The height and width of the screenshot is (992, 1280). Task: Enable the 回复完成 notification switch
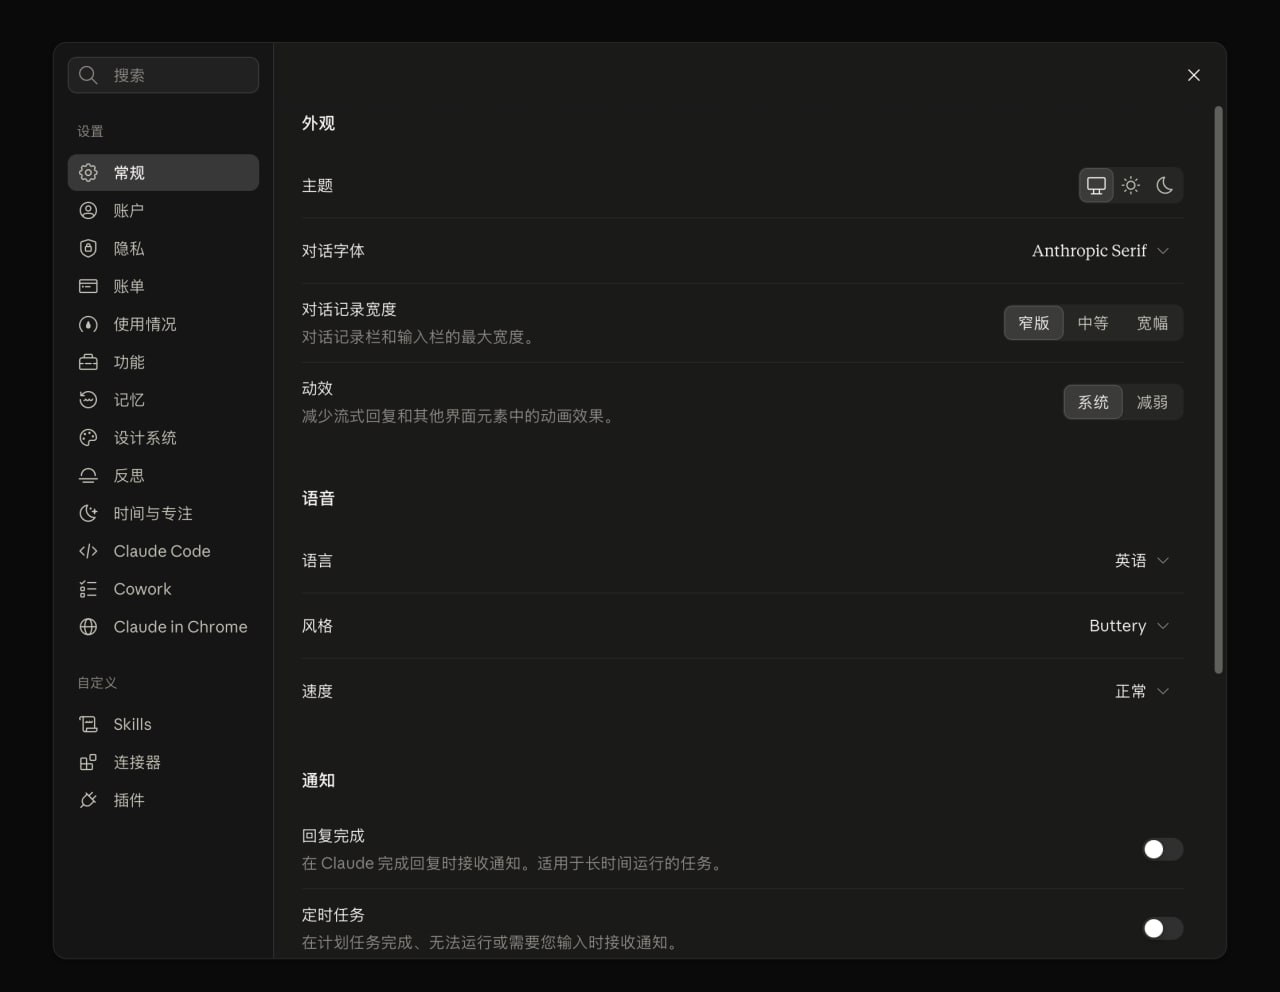1163,849
